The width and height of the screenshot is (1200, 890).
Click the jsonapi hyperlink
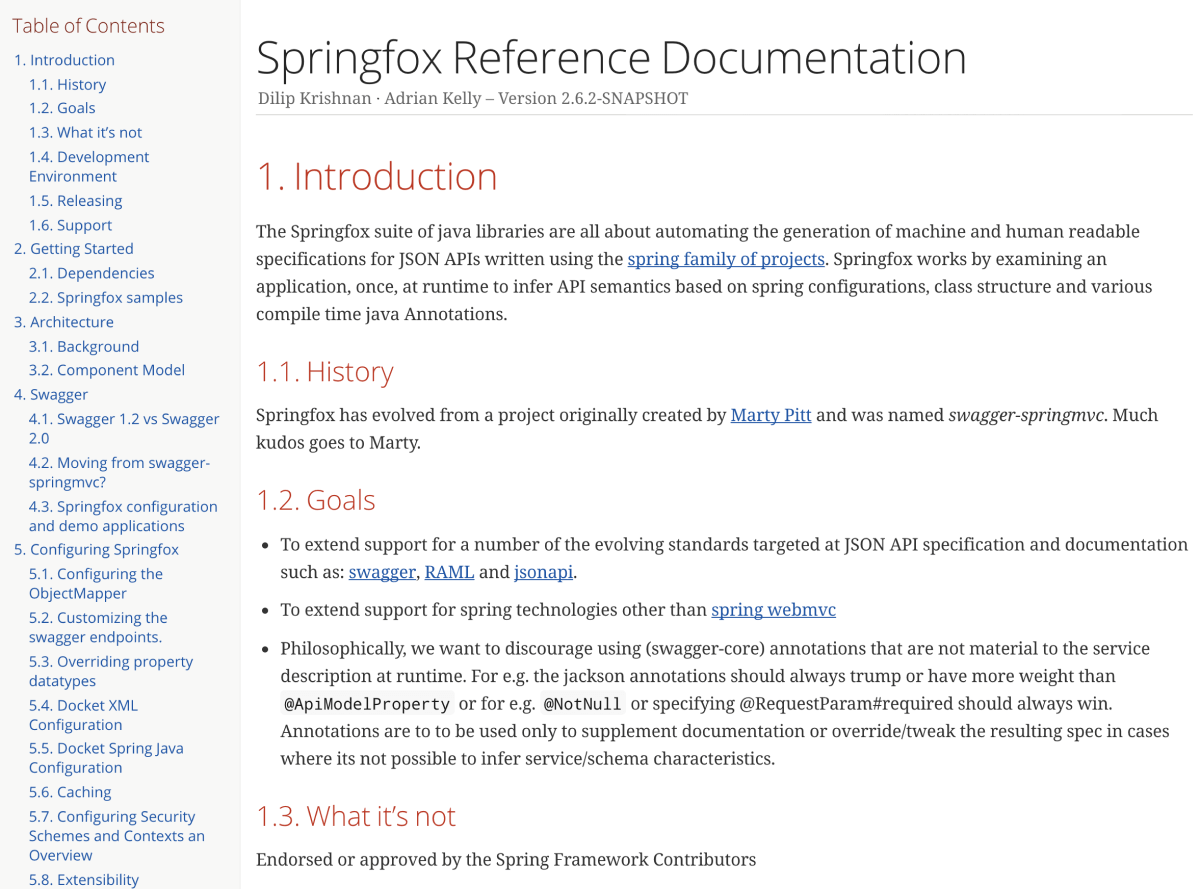tap(544, 573)
